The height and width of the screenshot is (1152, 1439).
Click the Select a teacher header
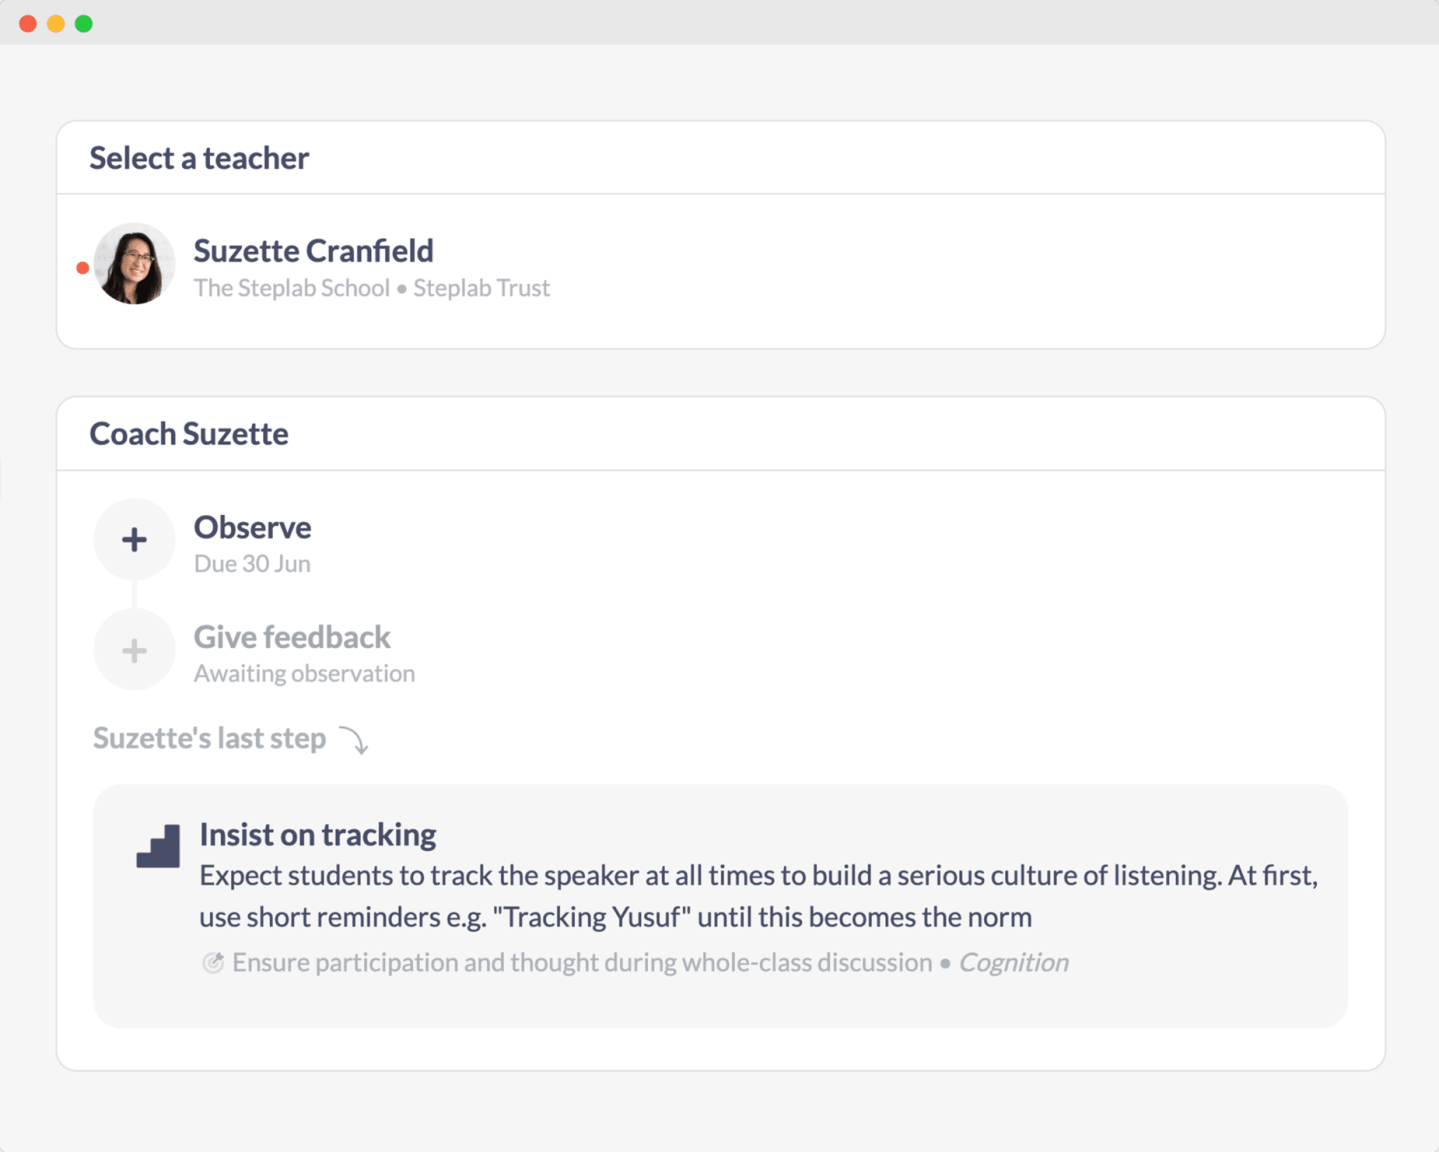click(199, 158)
